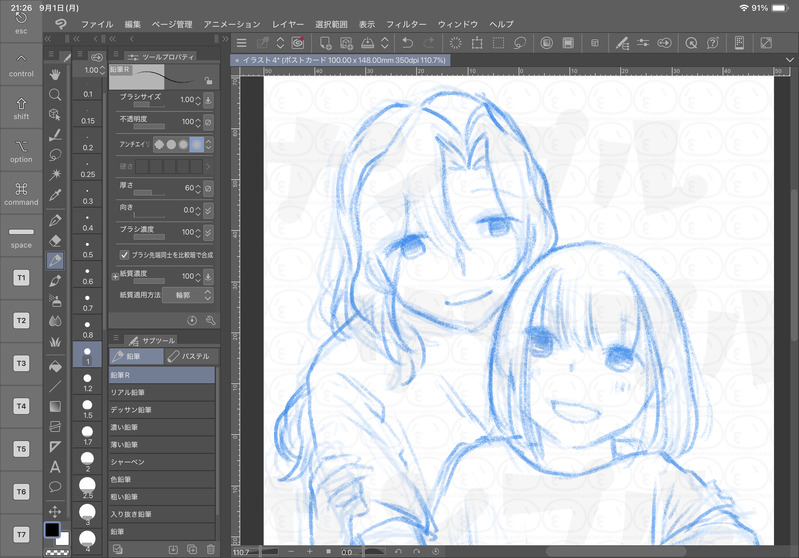Screen dimensions: 799x558
Task: Click the lasso select icon in command bar
Action: tap(520, 43)
